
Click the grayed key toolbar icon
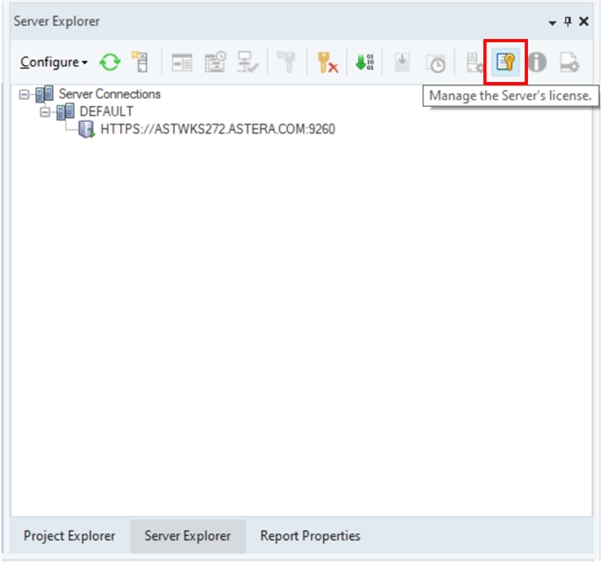click(x=286, y=62)
